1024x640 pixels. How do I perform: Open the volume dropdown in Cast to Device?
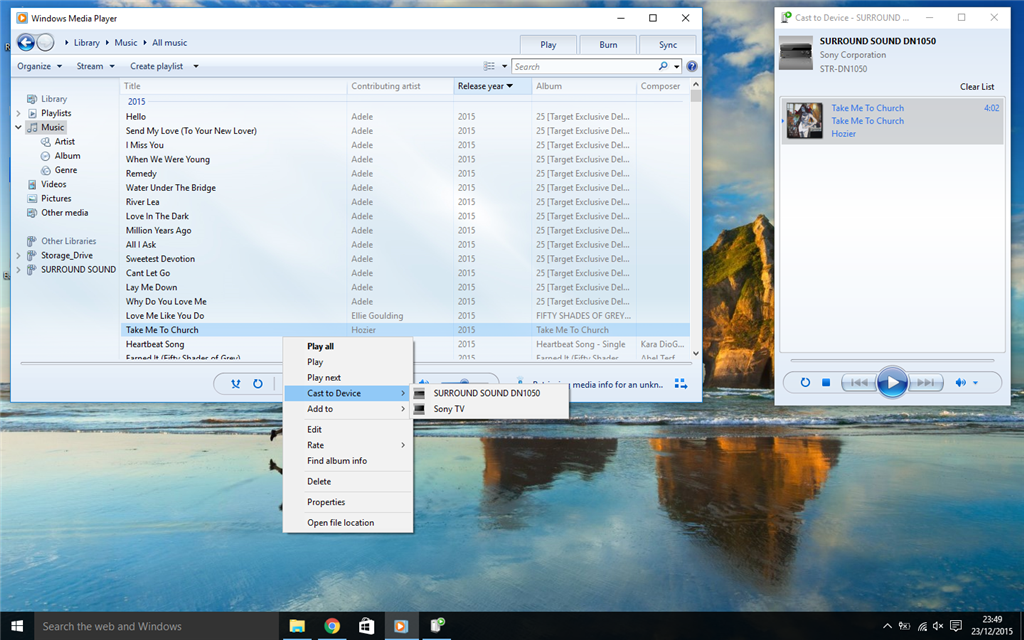click(976, 383)
